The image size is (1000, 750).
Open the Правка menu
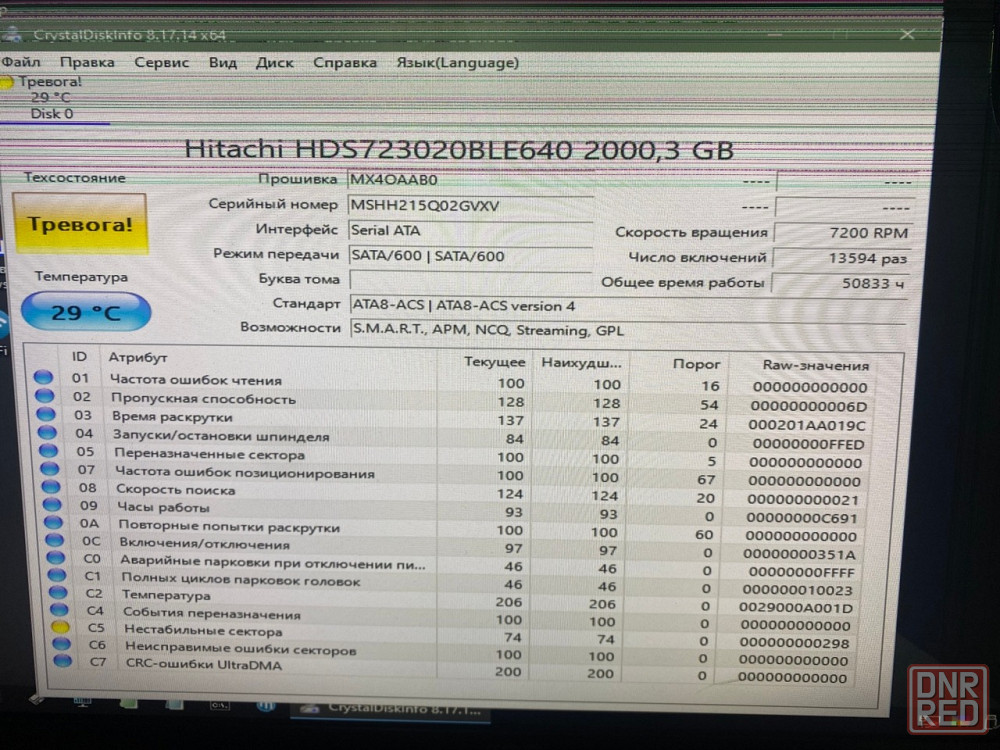pos(87,62)
